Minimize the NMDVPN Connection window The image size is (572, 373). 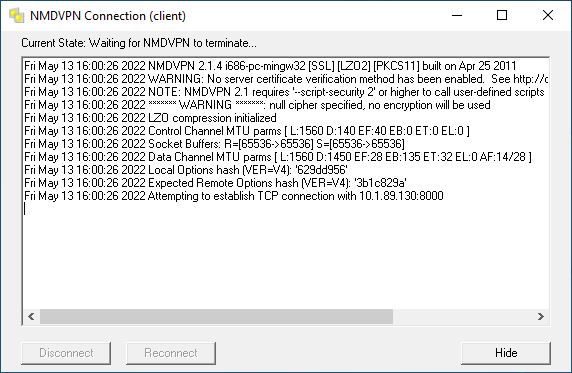(x=457, y=15)
